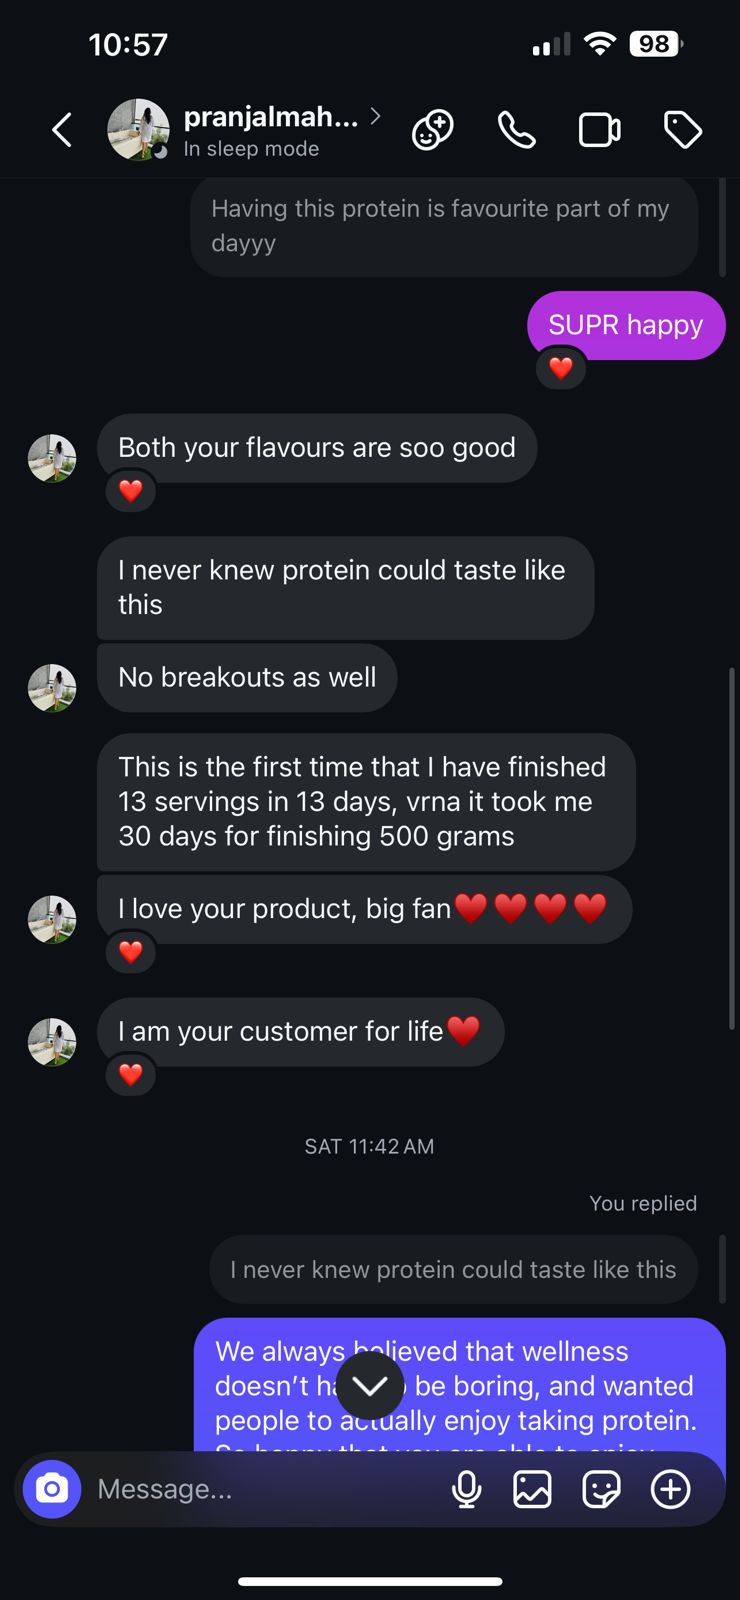The image size is (740, 1600).
Task: Open the AI sticker creation icon
Action: tap(432, 130)
